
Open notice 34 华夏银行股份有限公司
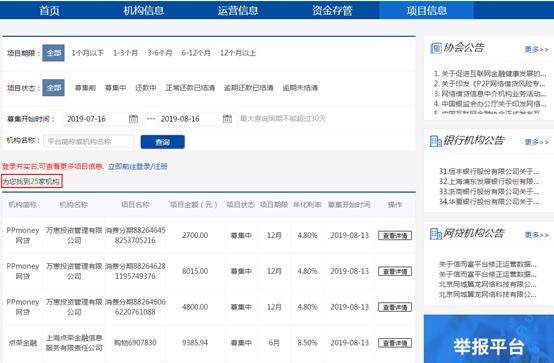[489, 201]
